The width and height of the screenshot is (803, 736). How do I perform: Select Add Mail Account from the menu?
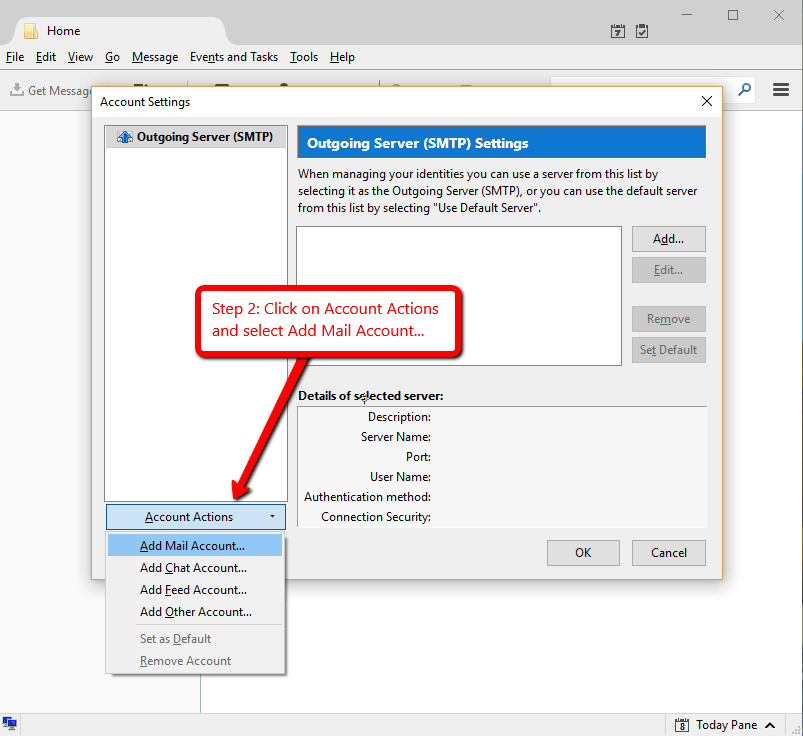pos(195,545)
